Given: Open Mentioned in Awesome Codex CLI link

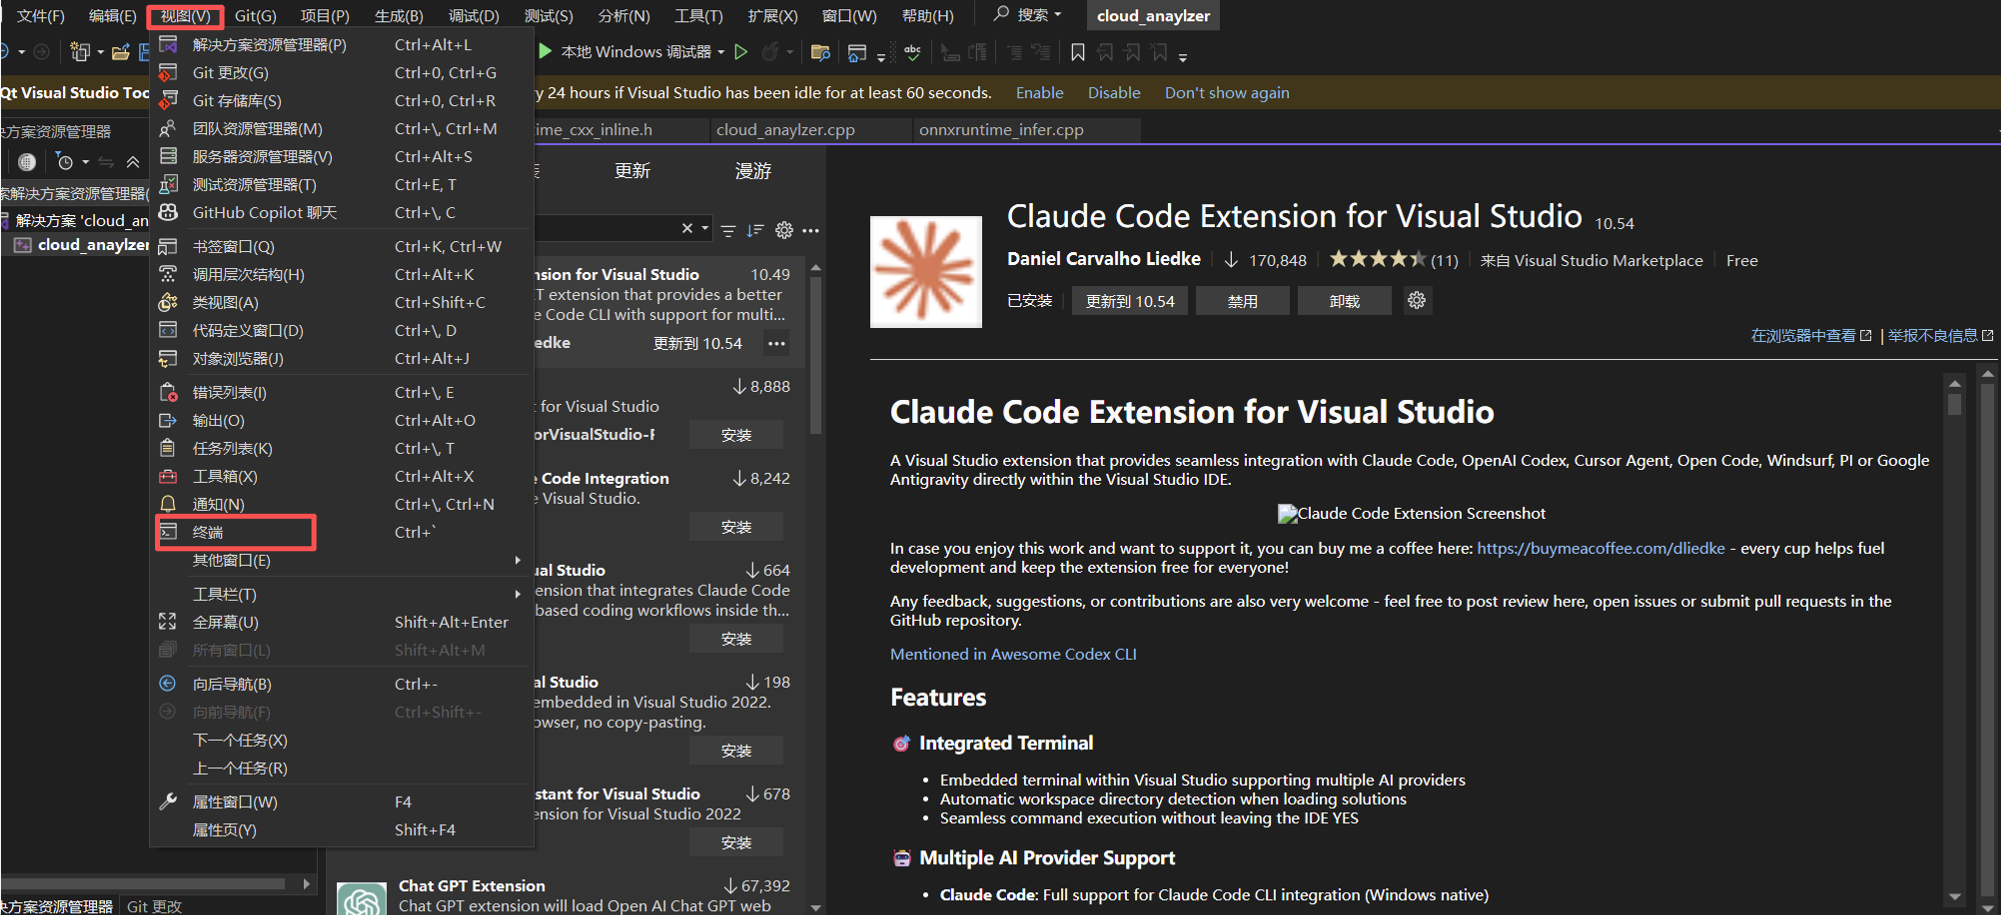Looking at the screenshot, I should (x=1013, y=654).
